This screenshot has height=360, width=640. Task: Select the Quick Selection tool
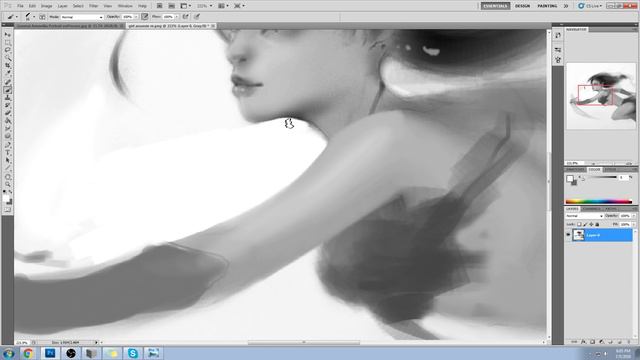pos(8,58)
